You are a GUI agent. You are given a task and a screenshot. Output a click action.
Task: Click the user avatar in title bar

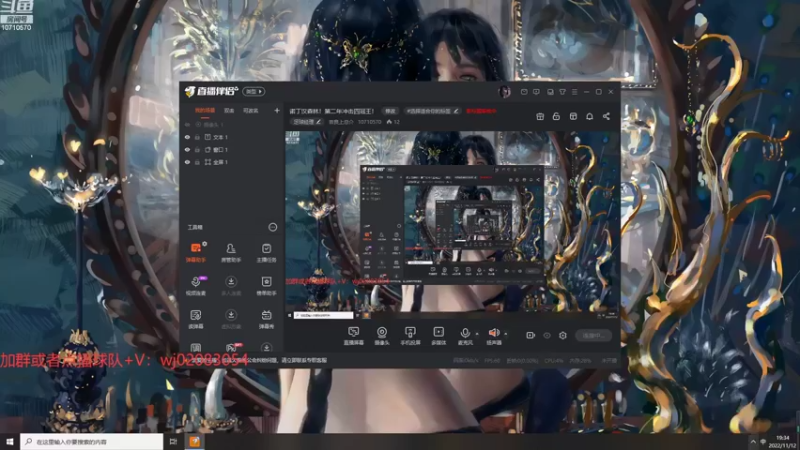[505, 92]
